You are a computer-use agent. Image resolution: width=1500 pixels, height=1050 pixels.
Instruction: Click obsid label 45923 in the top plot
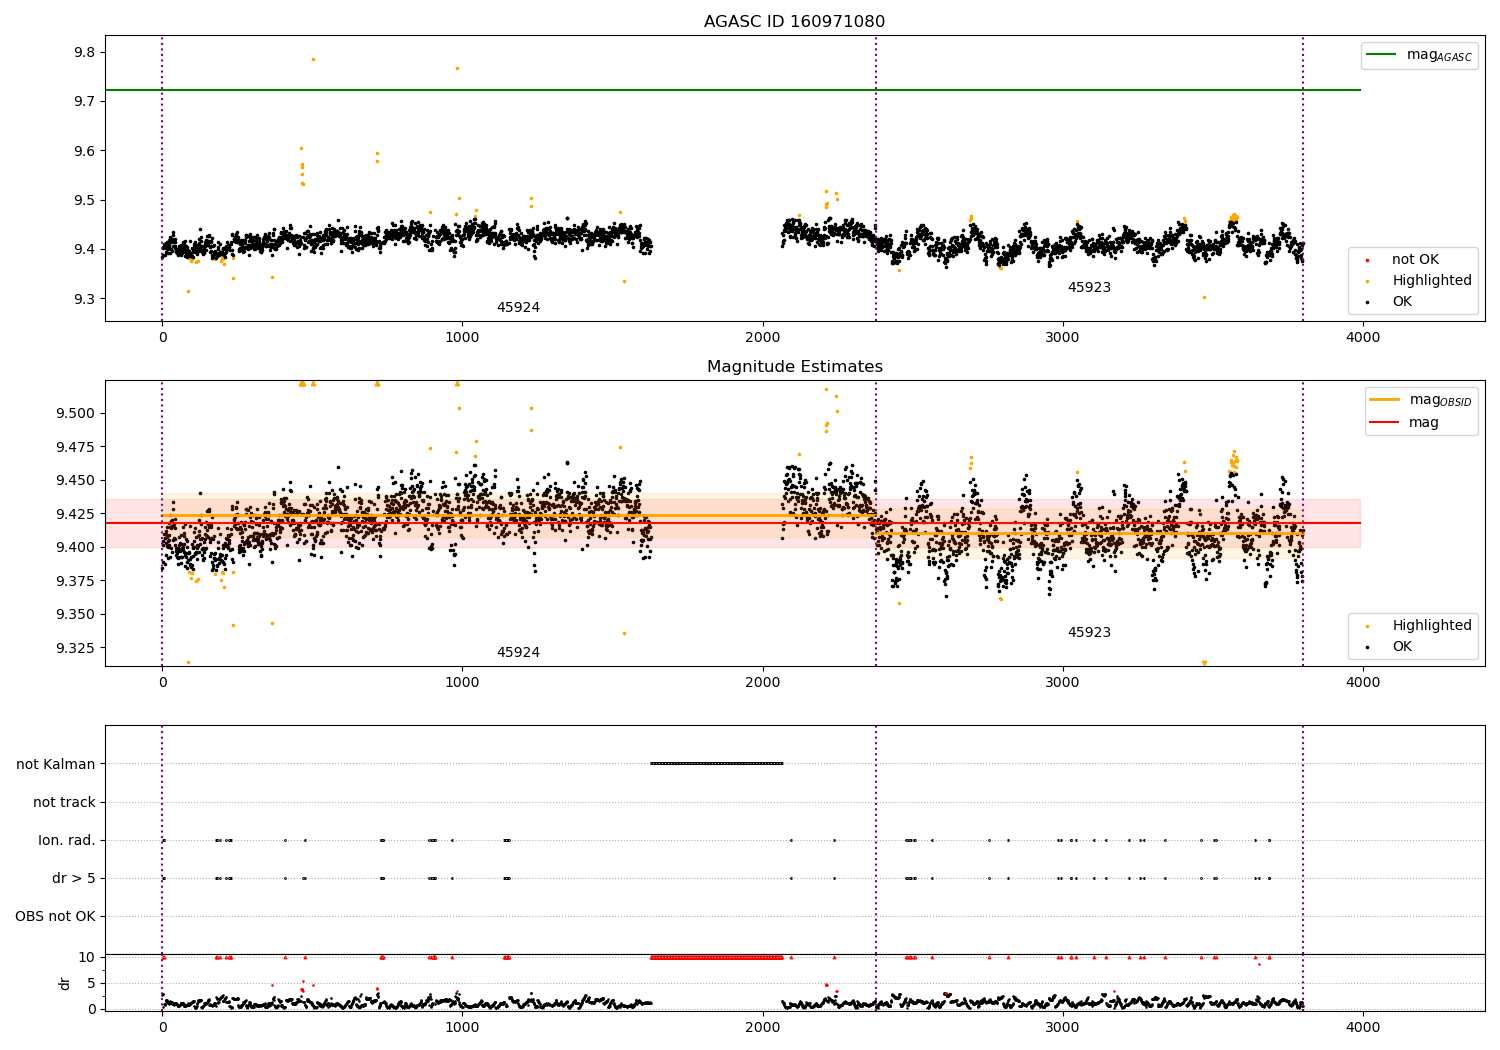pyautogui.click(x=1089, y=288)
